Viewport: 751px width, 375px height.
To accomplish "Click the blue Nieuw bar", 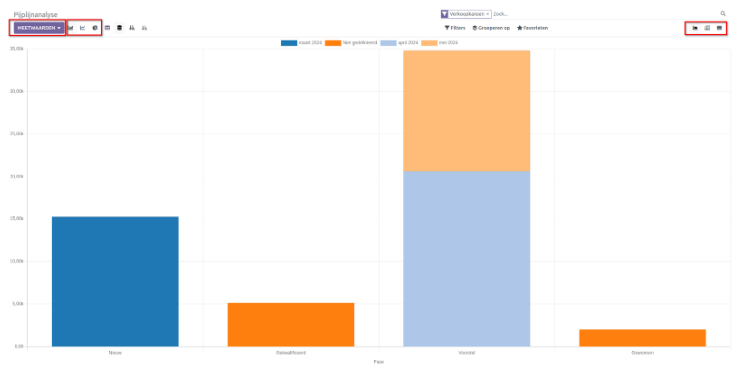I will [115, 282].
